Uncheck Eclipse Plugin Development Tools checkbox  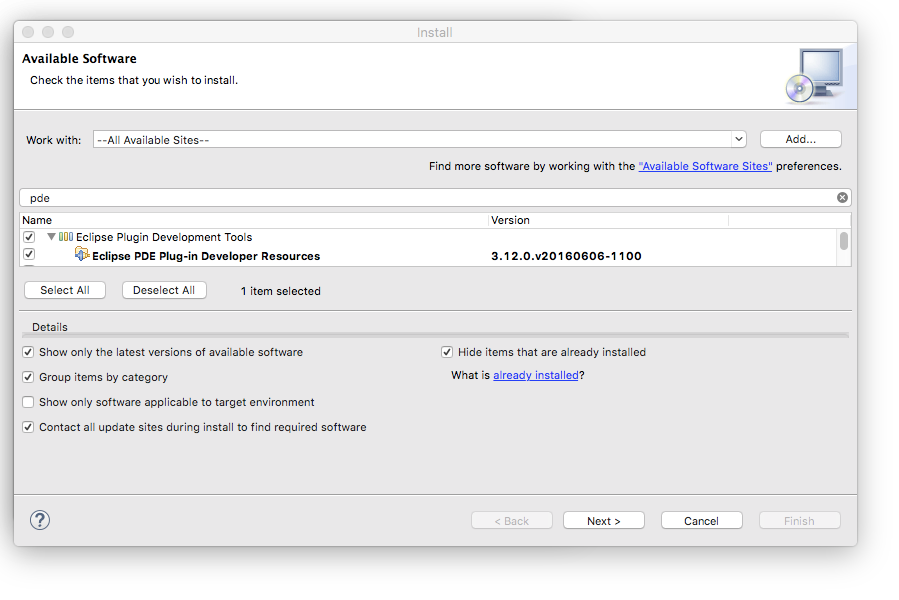[29, 236]
